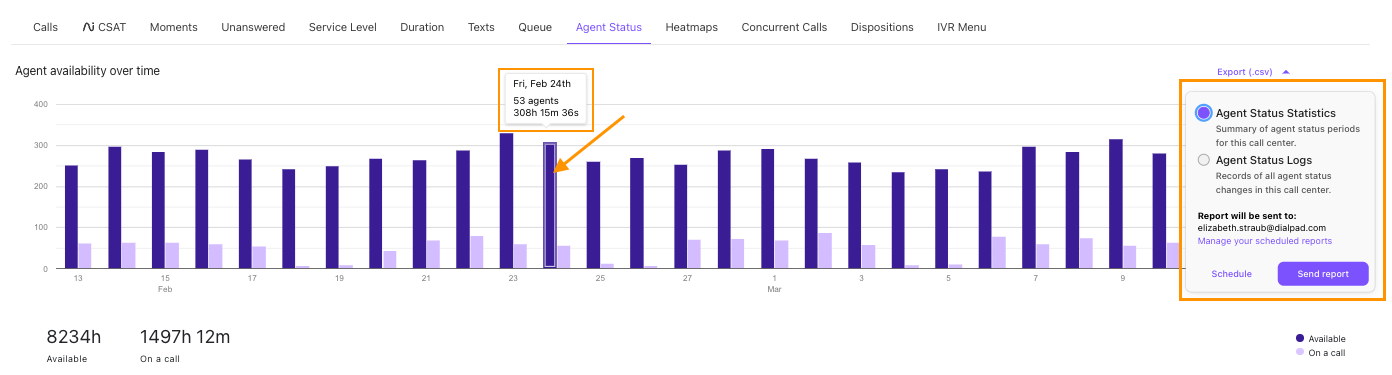
Task: Switch to the Moments tab
Action: coord(173,27)
